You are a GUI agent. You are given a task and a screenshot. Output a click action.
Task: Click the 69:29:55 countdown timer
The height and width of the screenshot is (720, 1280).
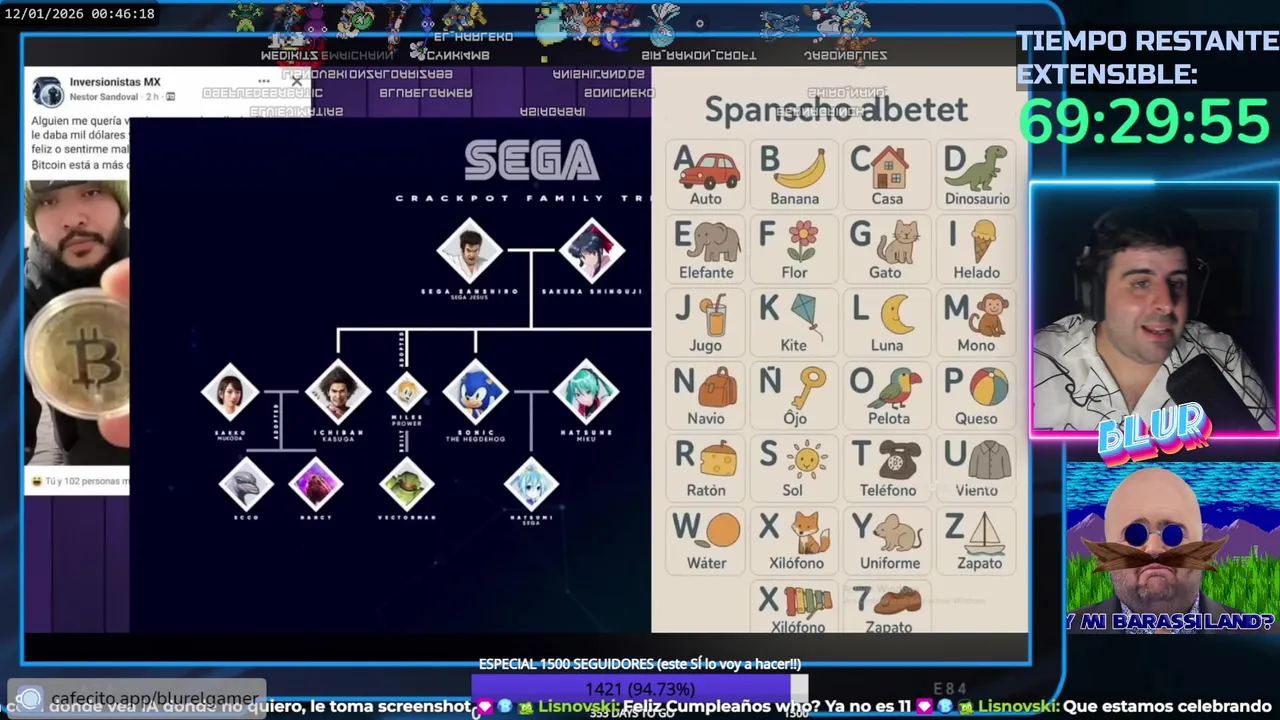click(x=1144, y=121)
